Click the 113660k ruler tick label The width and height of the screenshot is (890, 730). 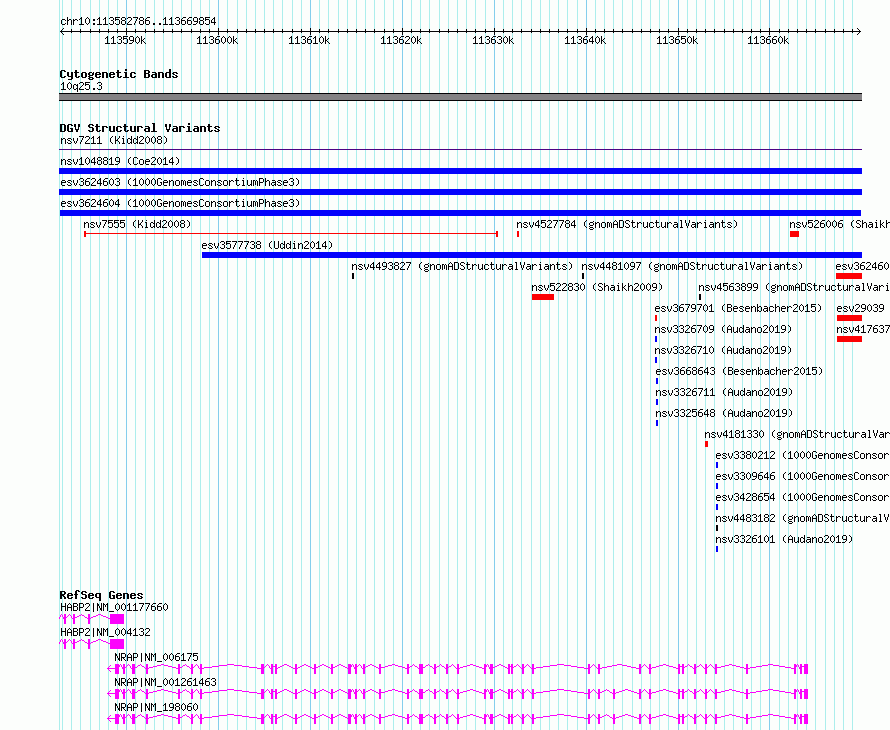(x=767, y=40)
